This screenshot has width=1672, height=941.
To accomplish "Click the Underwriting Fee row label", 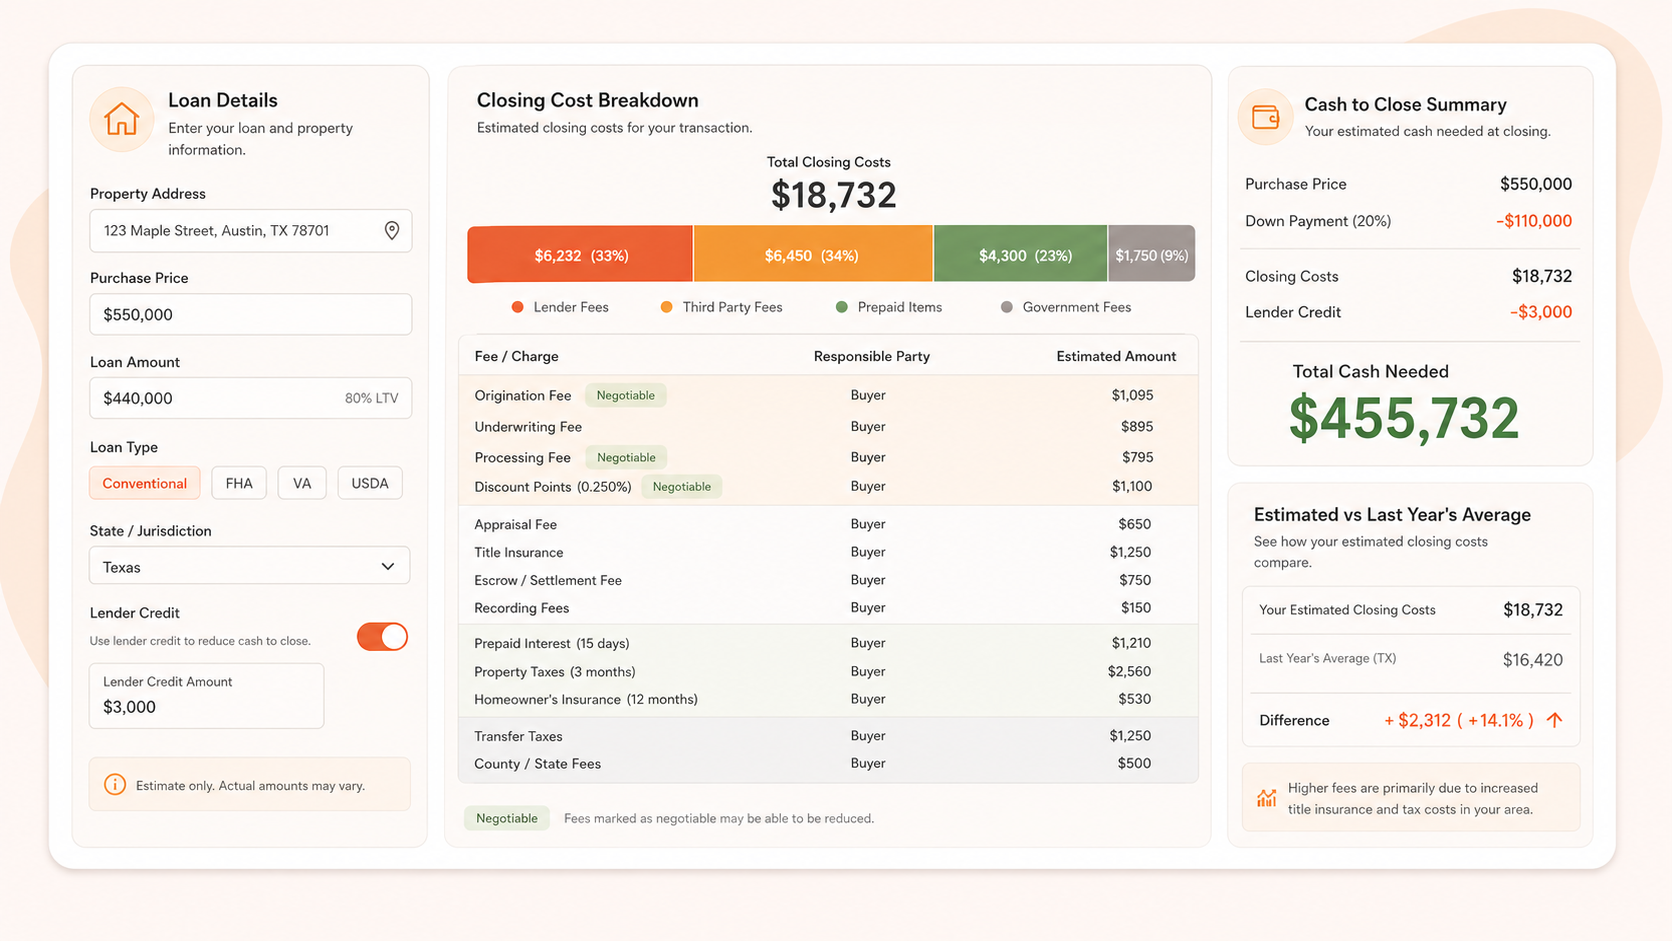I will tap(528, 427).
